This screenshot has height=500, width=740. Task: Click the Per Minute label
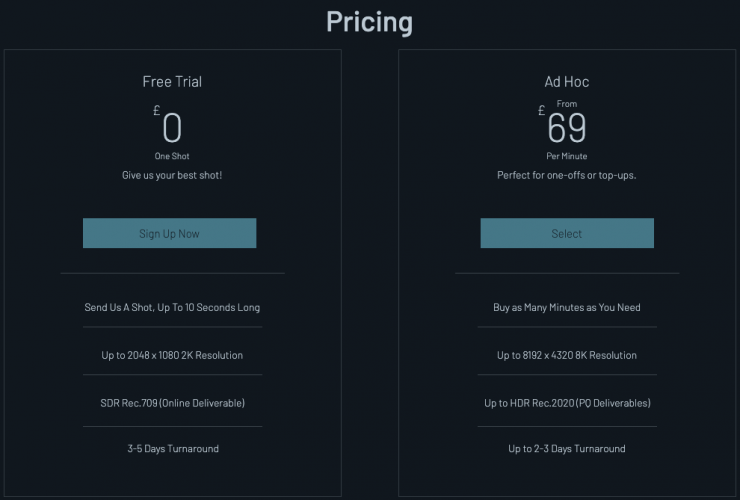coord(567,156)
